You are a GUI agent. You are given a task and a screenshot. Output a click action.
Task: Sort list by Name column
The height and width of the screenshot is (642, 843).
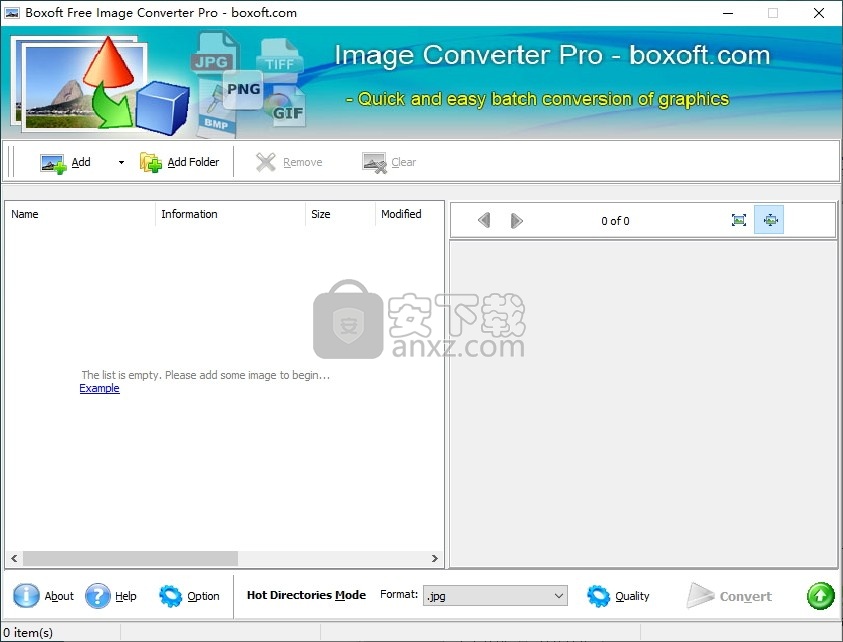(81, 214)
